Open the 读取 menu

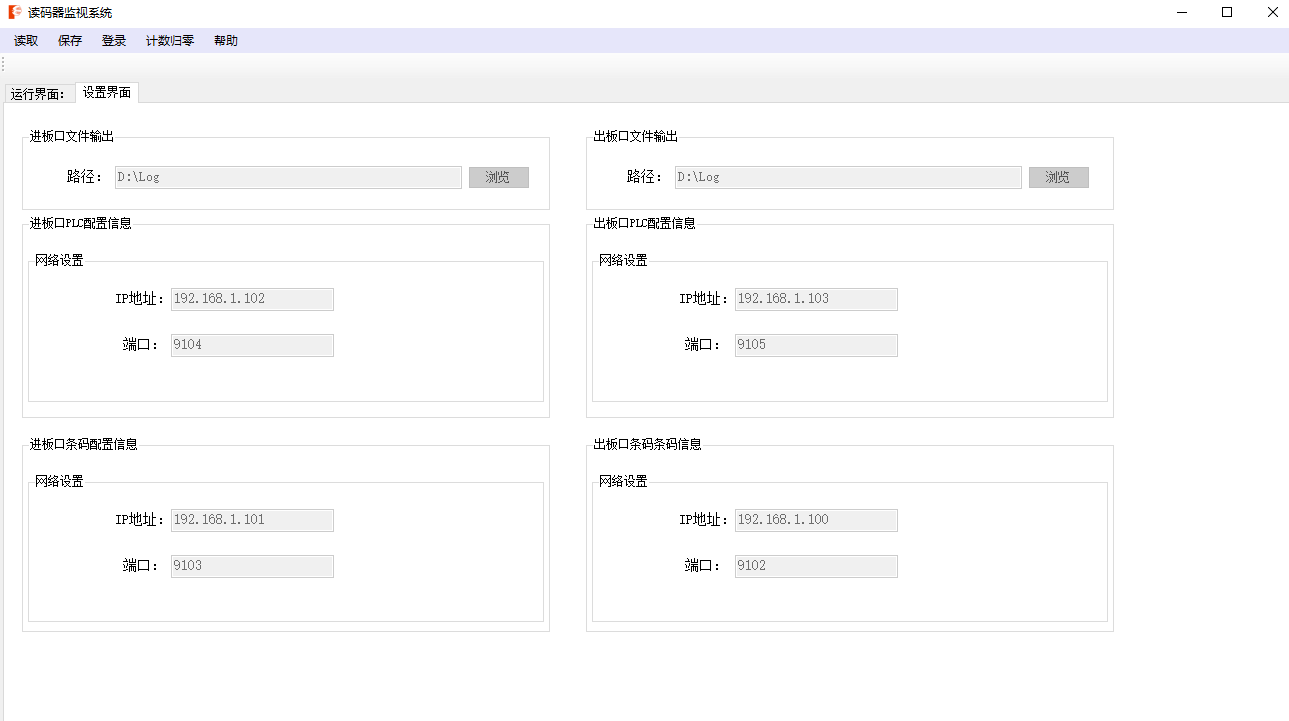(26, 41)
